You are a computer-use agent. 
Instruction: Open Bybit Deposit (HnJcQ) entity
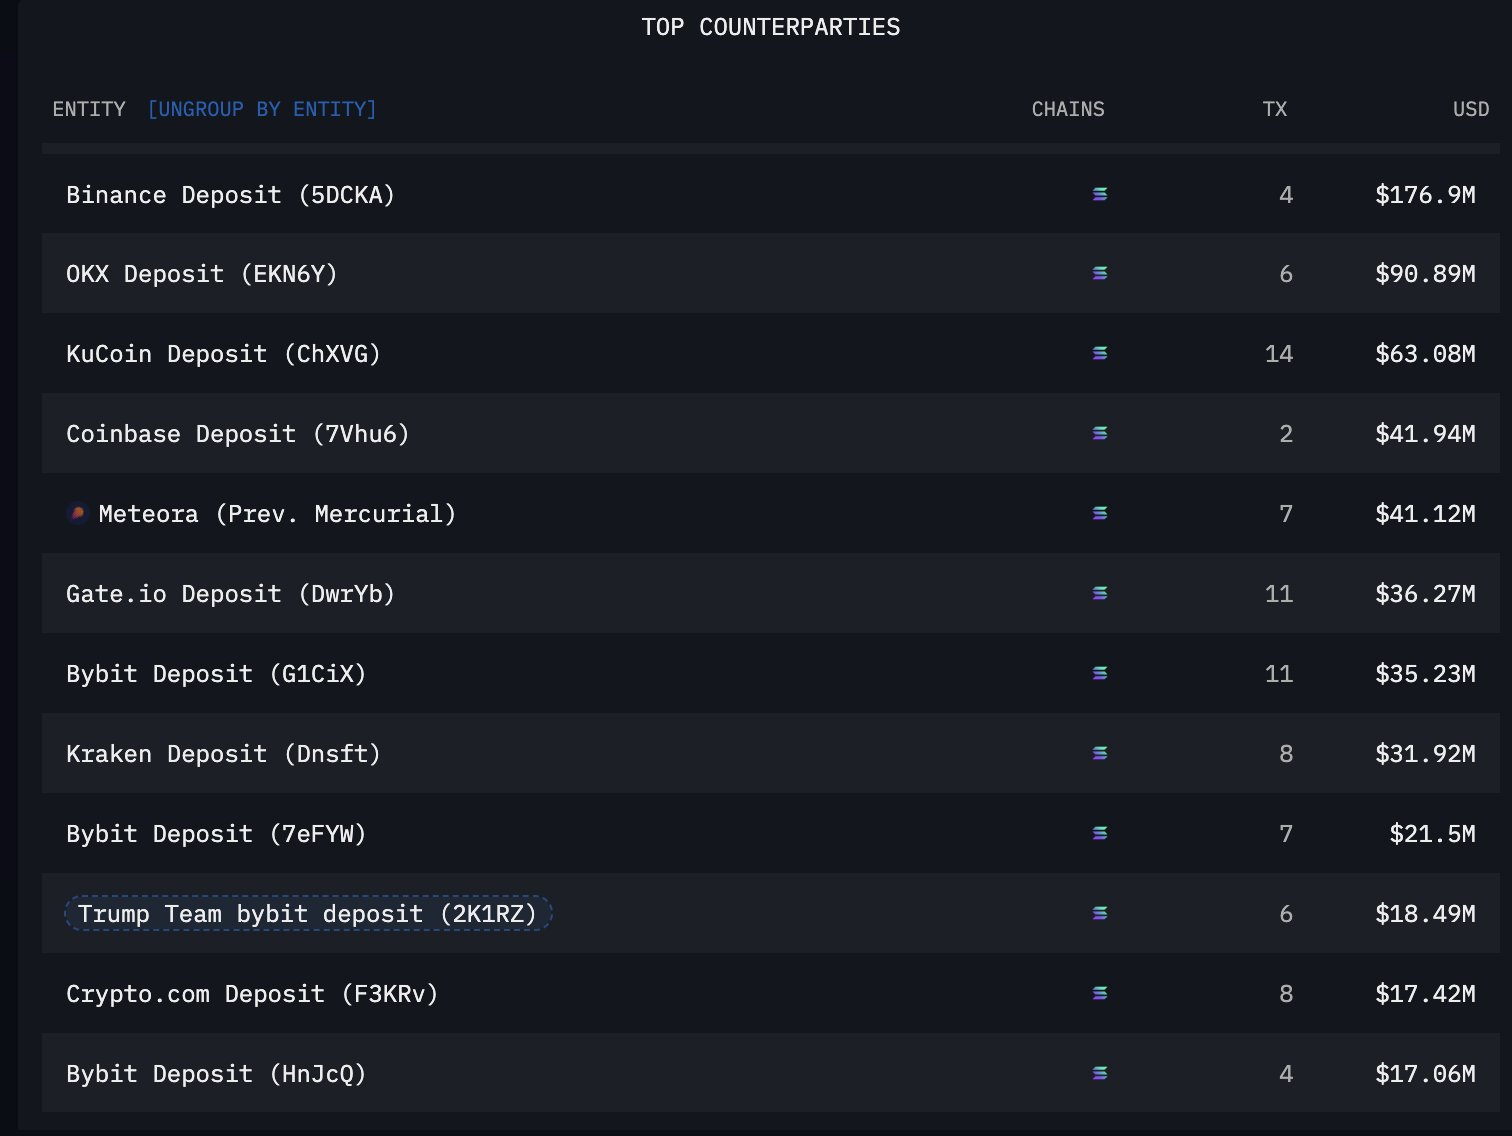[x=216, y=1074]
